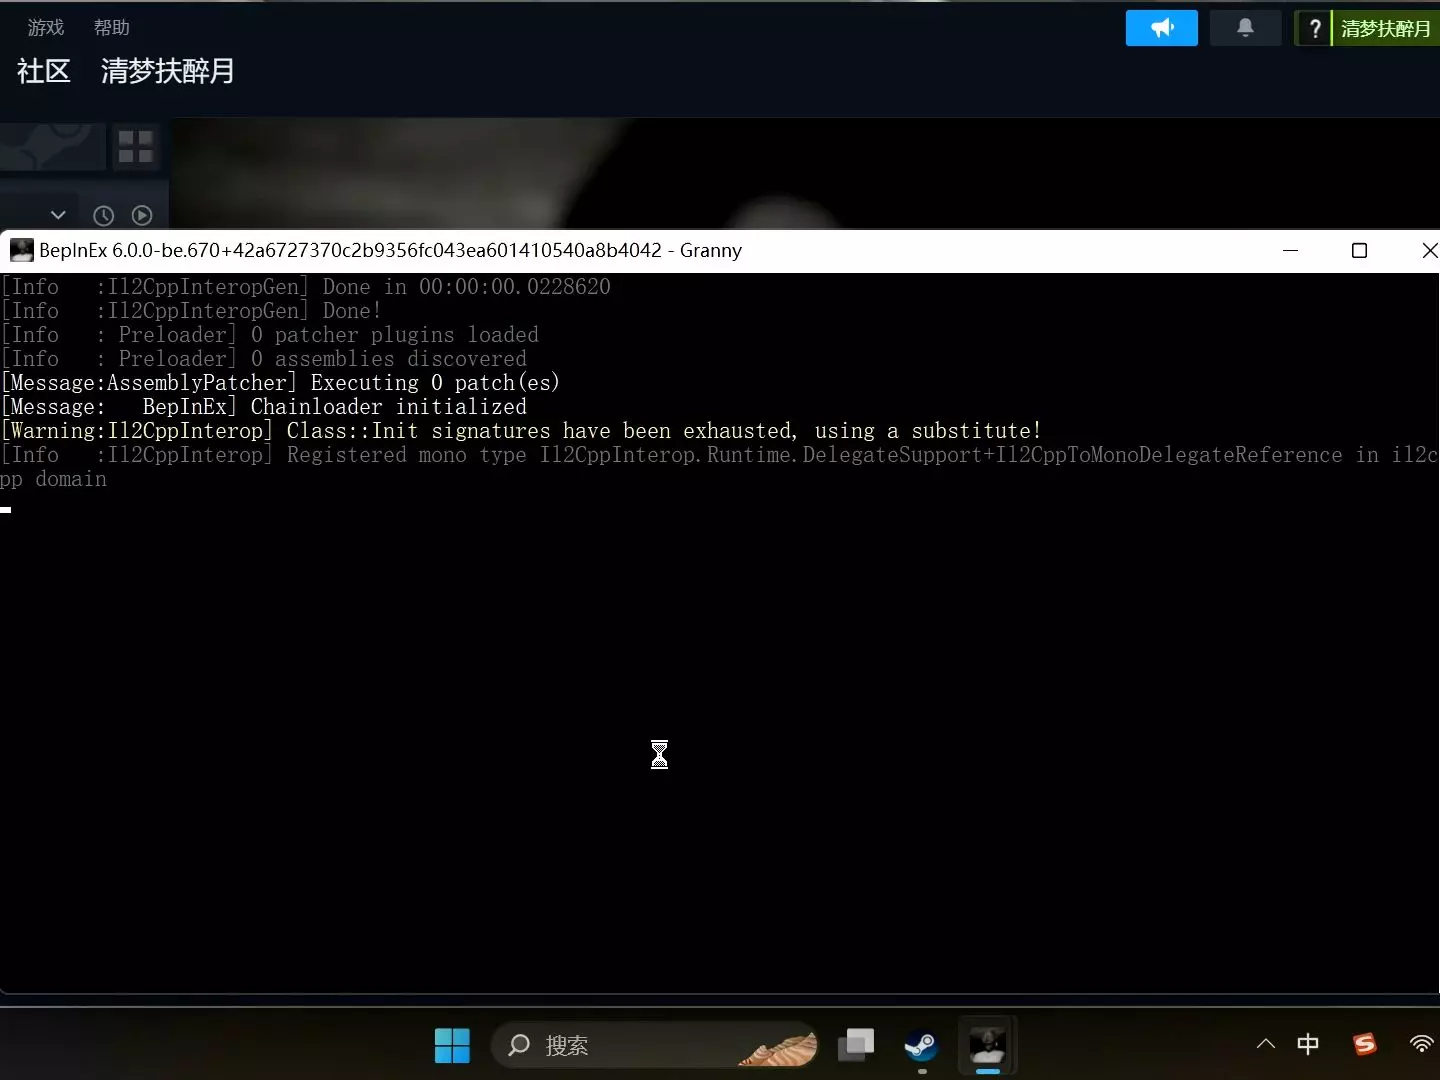The height and width of the screenshot is (1080, 1440).
Task: Click the wrapped 'pp domain' console line
Action: 54,479
